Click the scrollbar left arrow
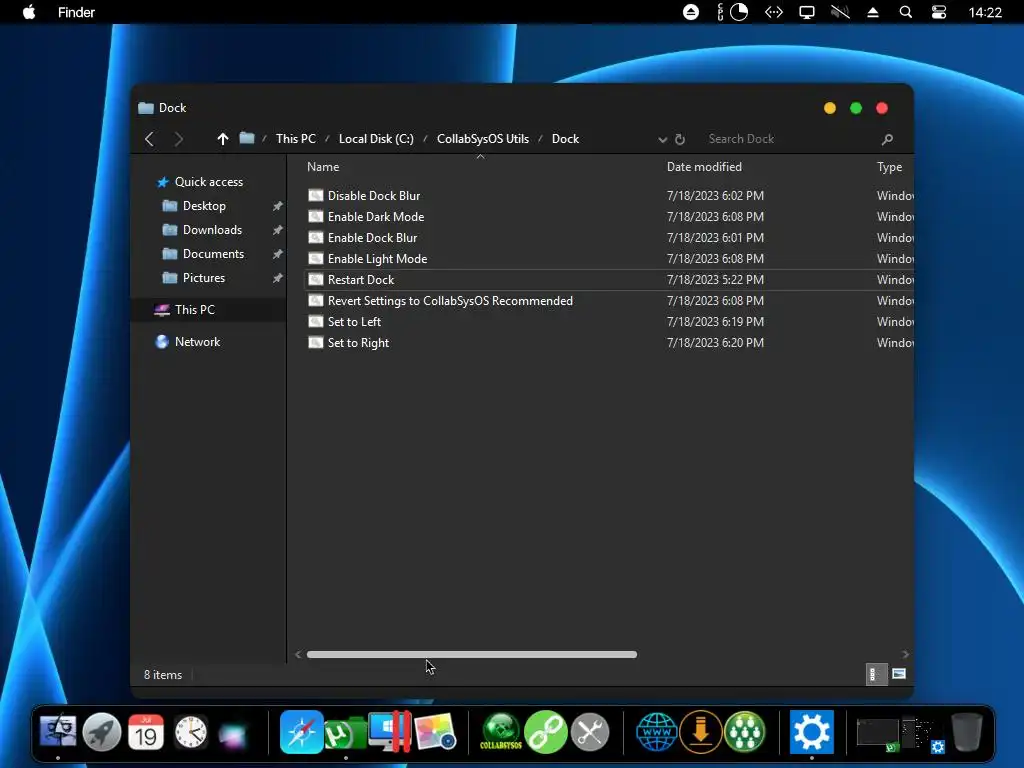 (x=298, y=654)
